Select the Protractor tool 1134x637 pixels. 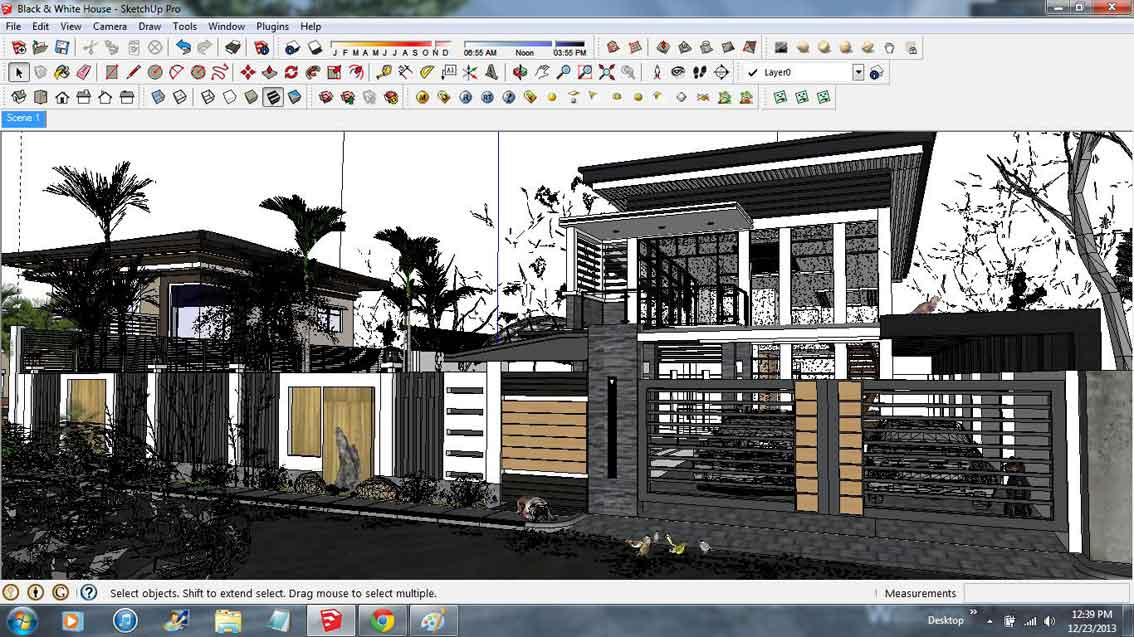427,72
